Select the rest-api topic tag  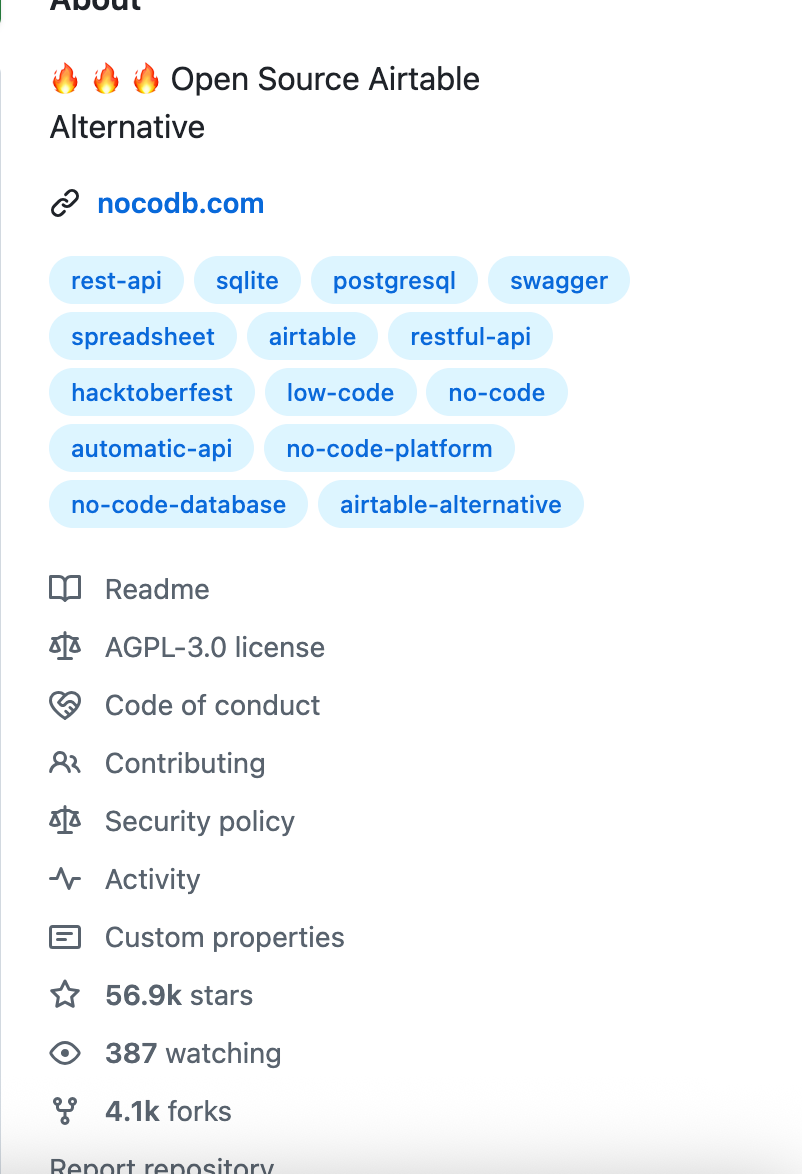click(x=116, y=281)
